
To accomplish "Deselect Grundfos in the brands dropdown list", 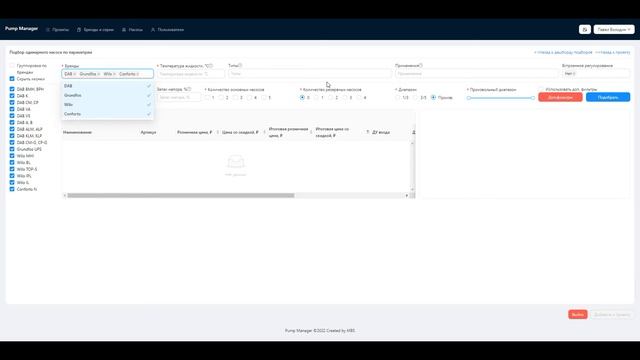I will click(107, 95).
